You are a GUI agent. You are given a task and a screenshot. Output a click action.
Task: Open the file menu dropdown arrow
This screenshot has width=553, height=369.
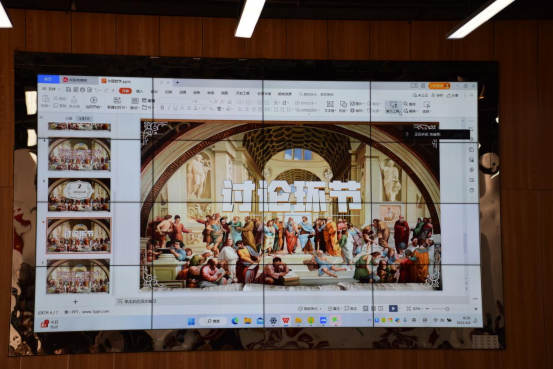point(59,89)
